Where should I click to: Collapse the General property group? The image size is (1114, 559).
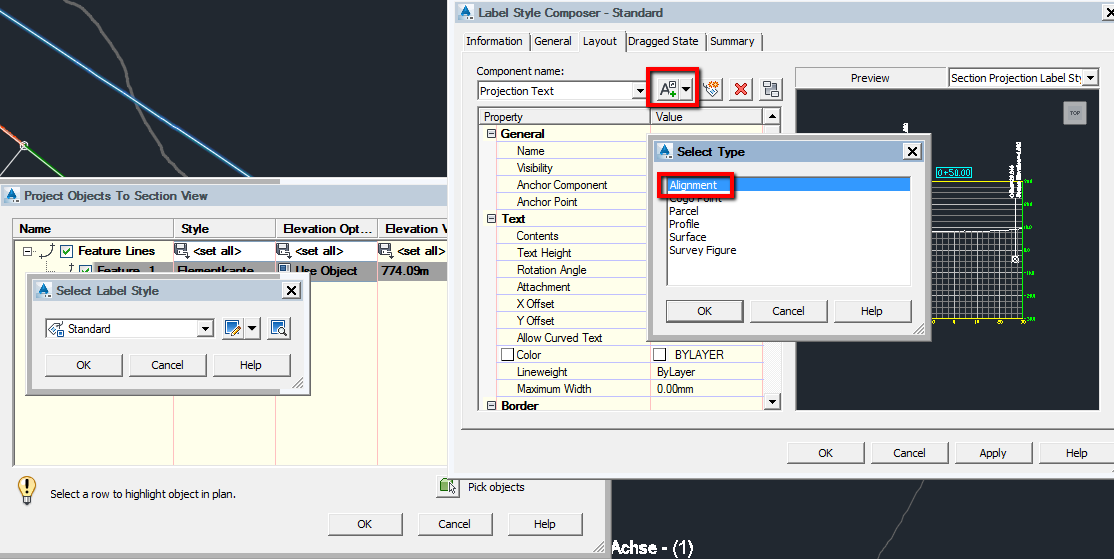point(491,134)
